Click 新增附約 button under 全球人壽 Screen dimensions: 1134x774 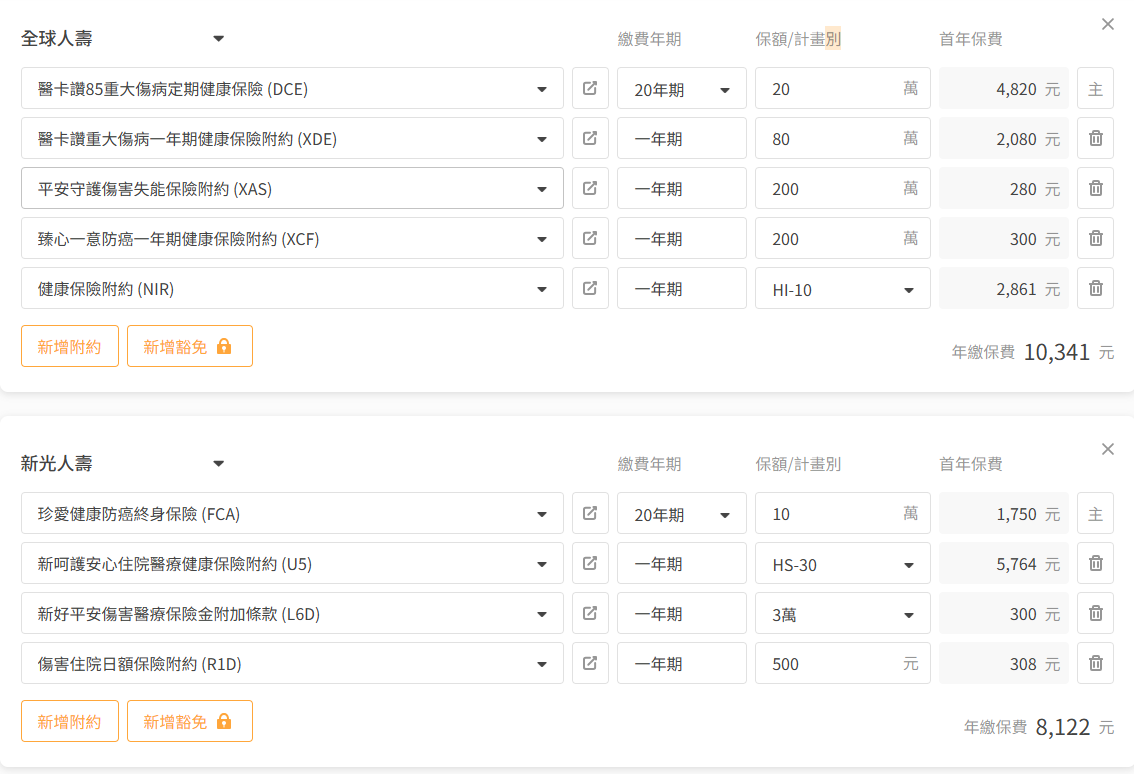coord(70,346)
